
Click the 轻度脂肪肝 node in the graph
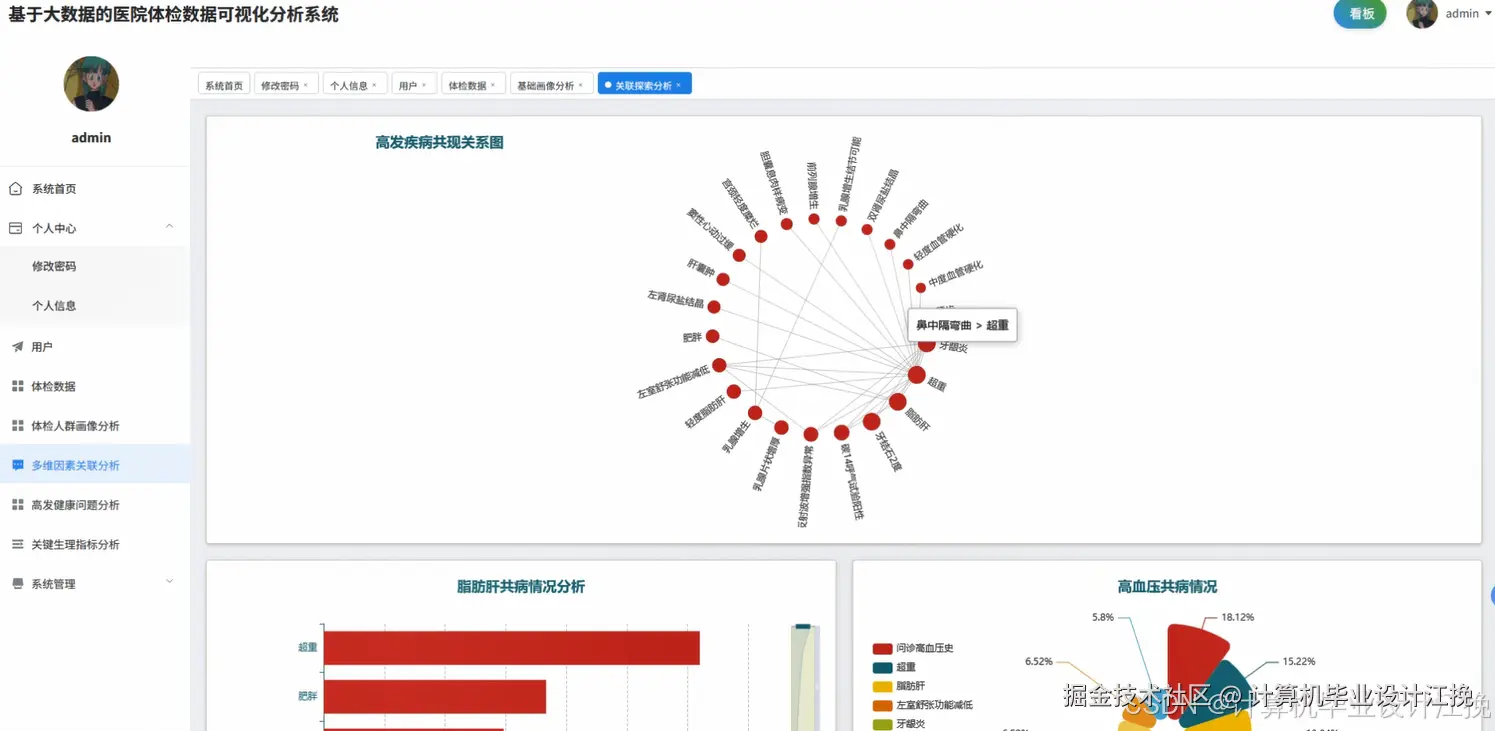734,391
